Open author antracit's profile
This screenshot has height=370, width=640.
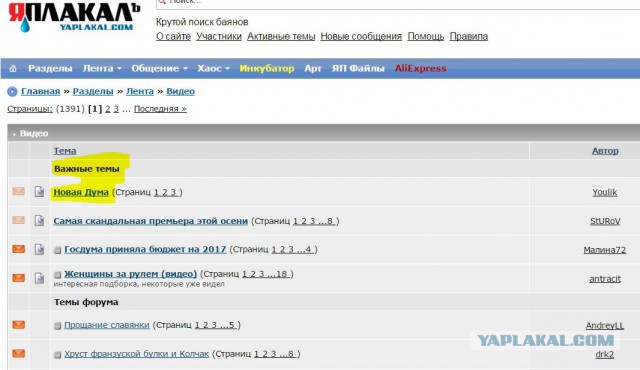pyautogui.click(x=605, y=279)
